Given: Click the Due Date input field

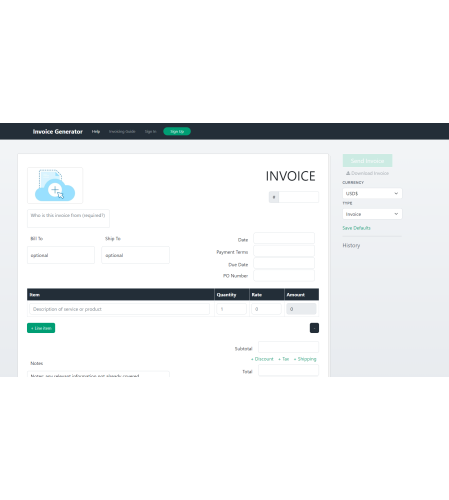Looking at the screenshot, I should (284, 263).
